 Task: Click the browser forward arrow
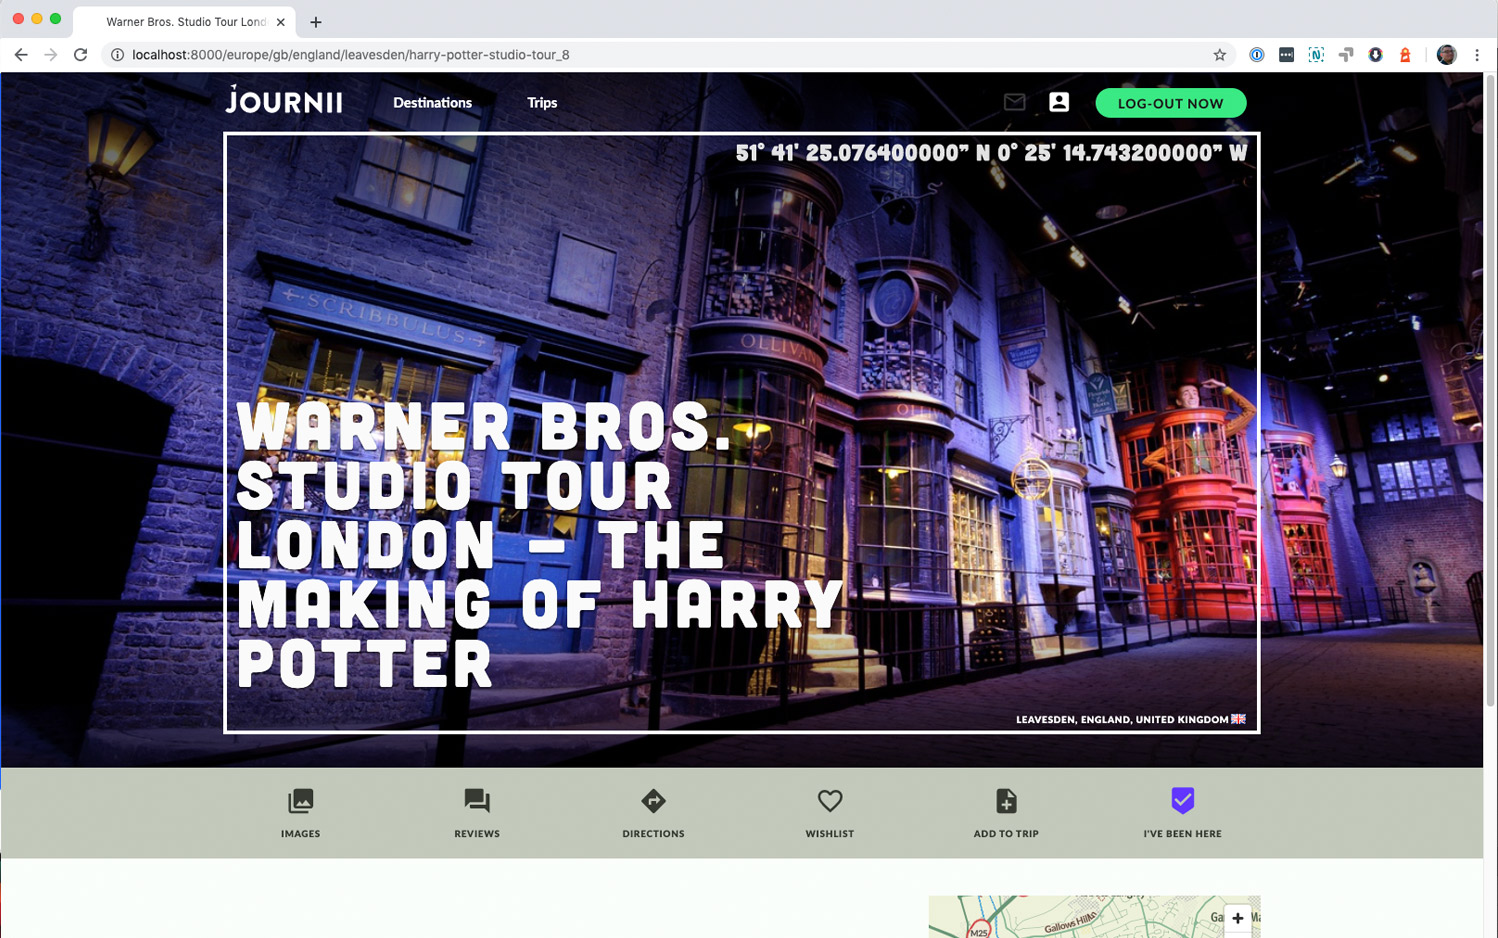click(x=50, y=55)
